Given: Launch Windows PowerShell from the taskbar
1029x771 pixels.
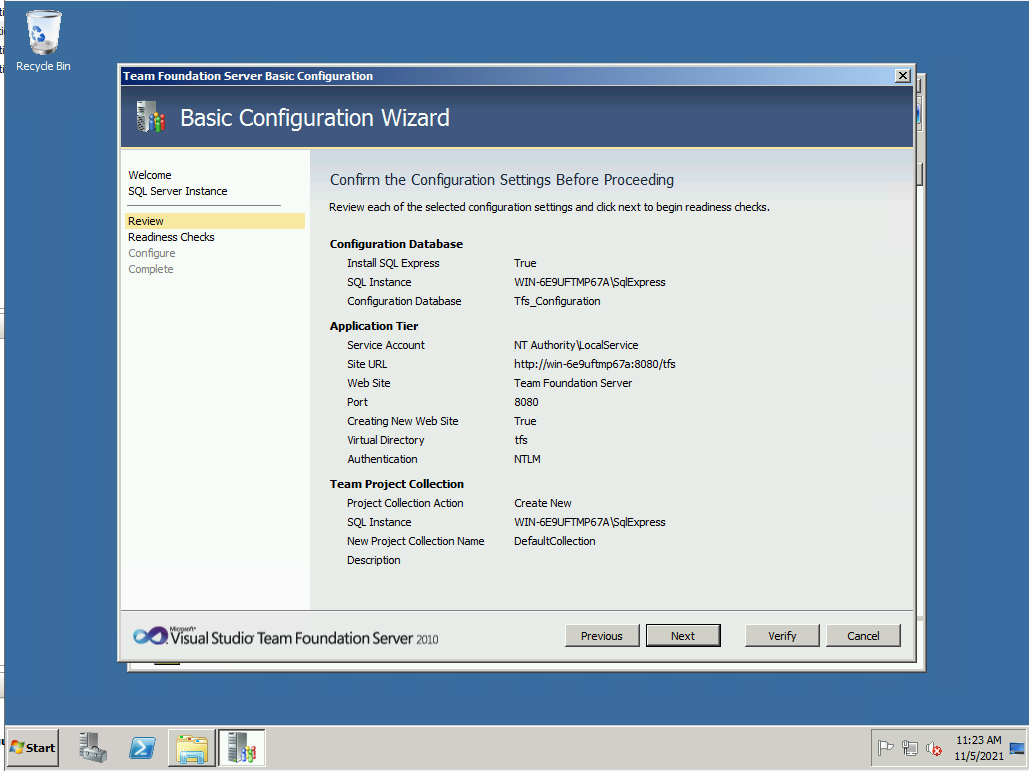Looking at the screenshot, I should [x=142, y=747].
